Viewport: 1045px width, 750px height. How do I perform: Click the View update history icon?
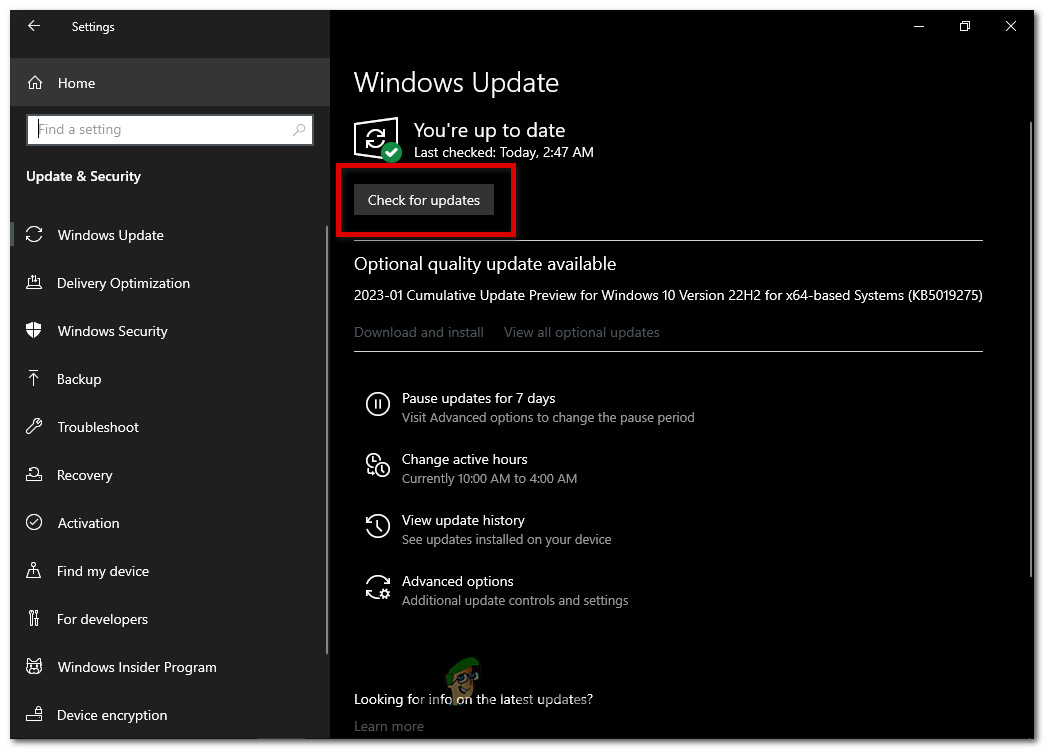[377, 526]
